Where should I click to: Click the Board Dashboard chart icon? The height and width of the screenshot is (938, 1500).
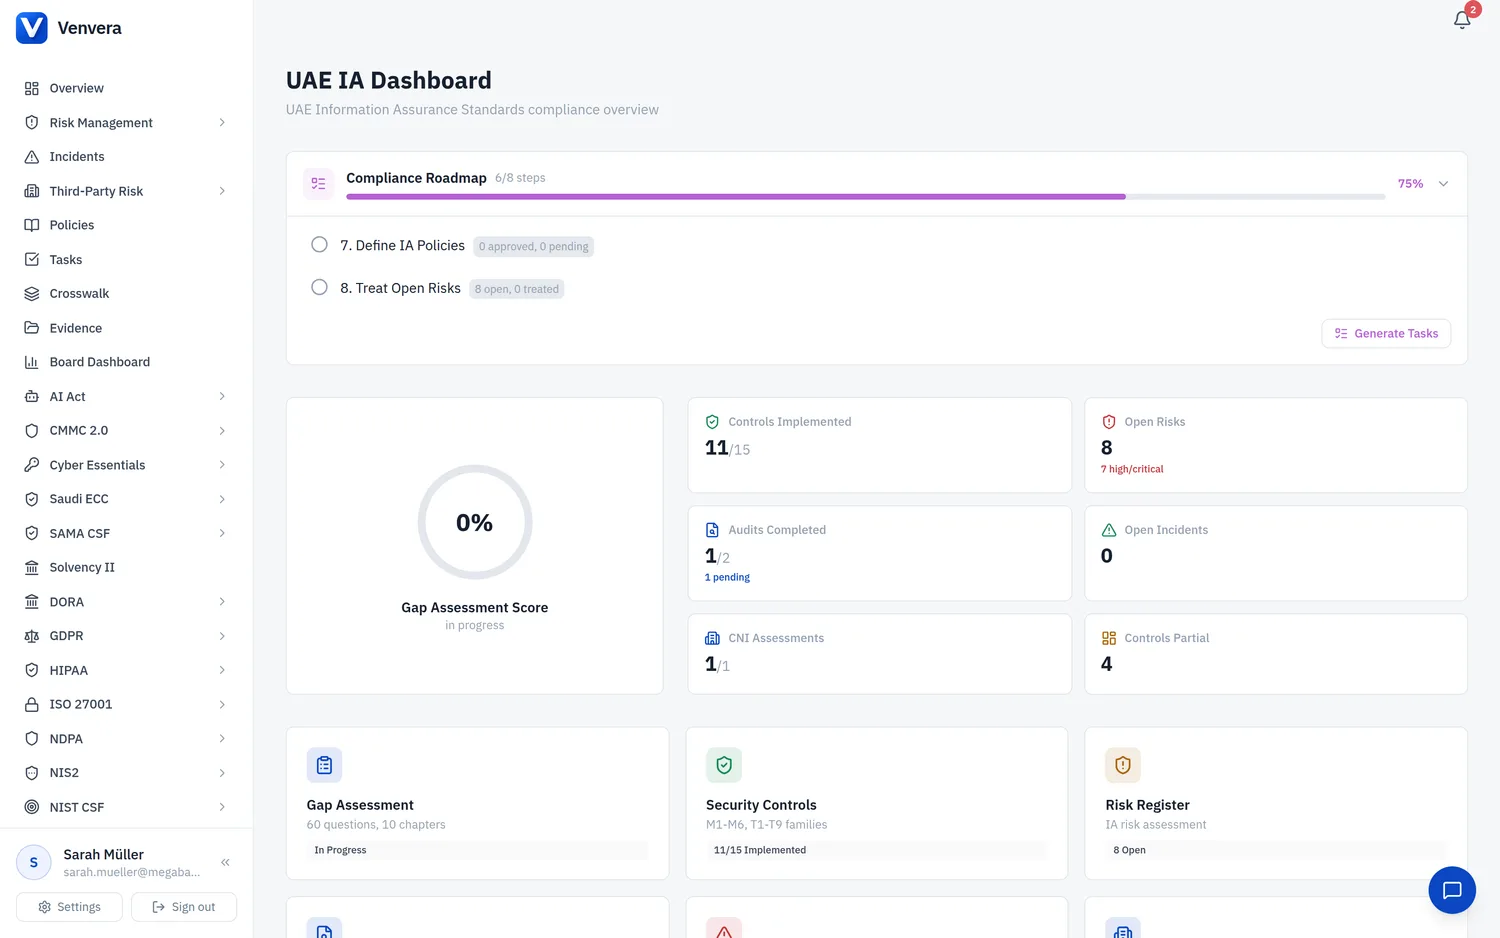coord(32,362)
